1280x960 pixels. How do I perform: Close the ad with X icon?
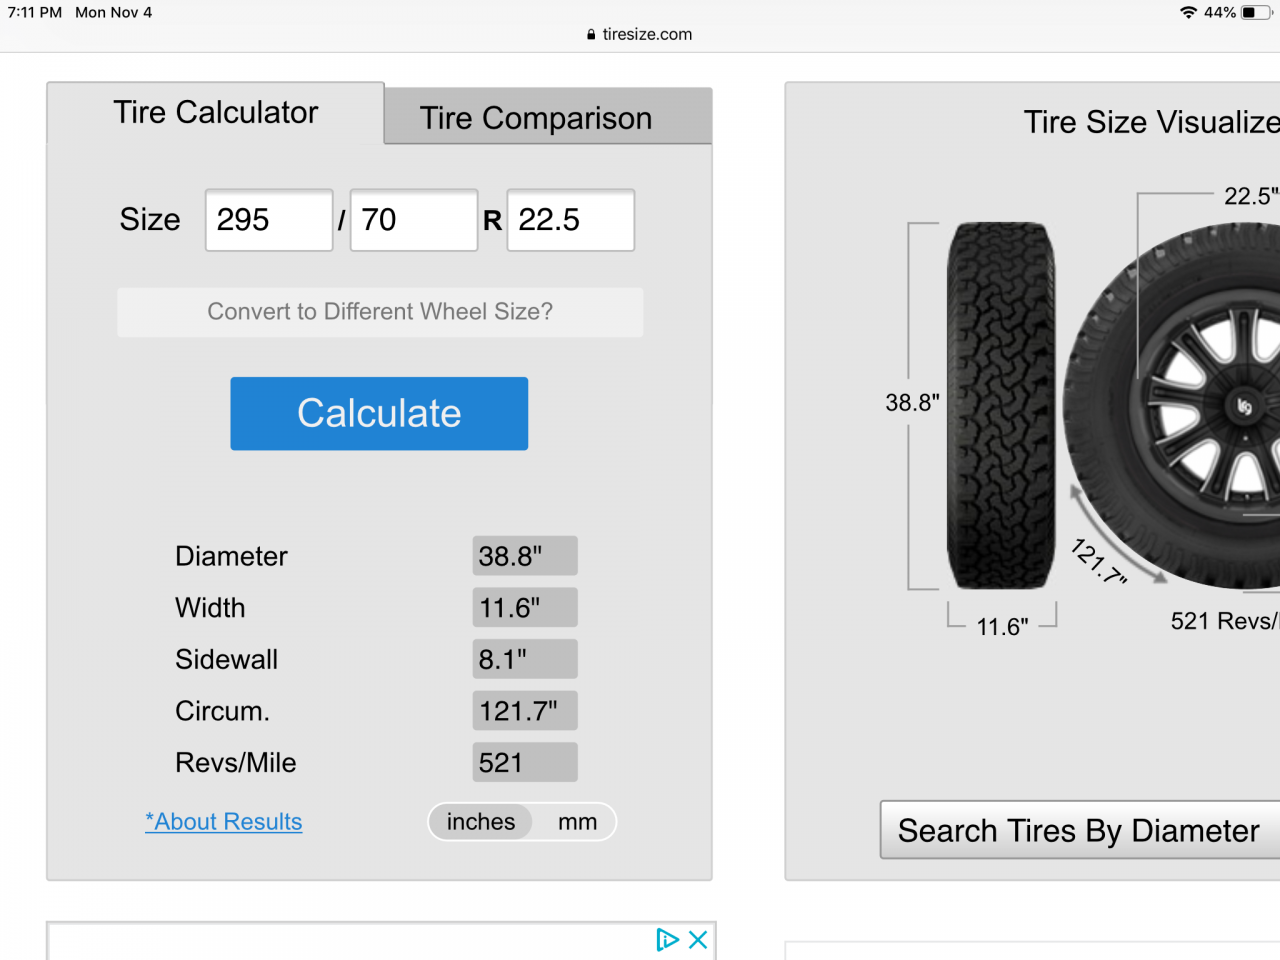point(698,940)
